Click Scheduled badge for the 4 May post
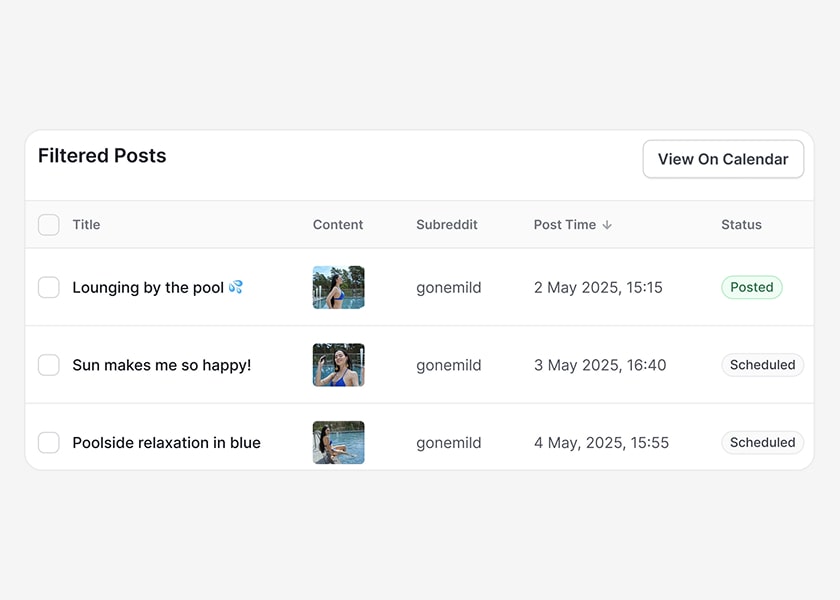Viewport: 840px width, 600px height. coord(762,442)
